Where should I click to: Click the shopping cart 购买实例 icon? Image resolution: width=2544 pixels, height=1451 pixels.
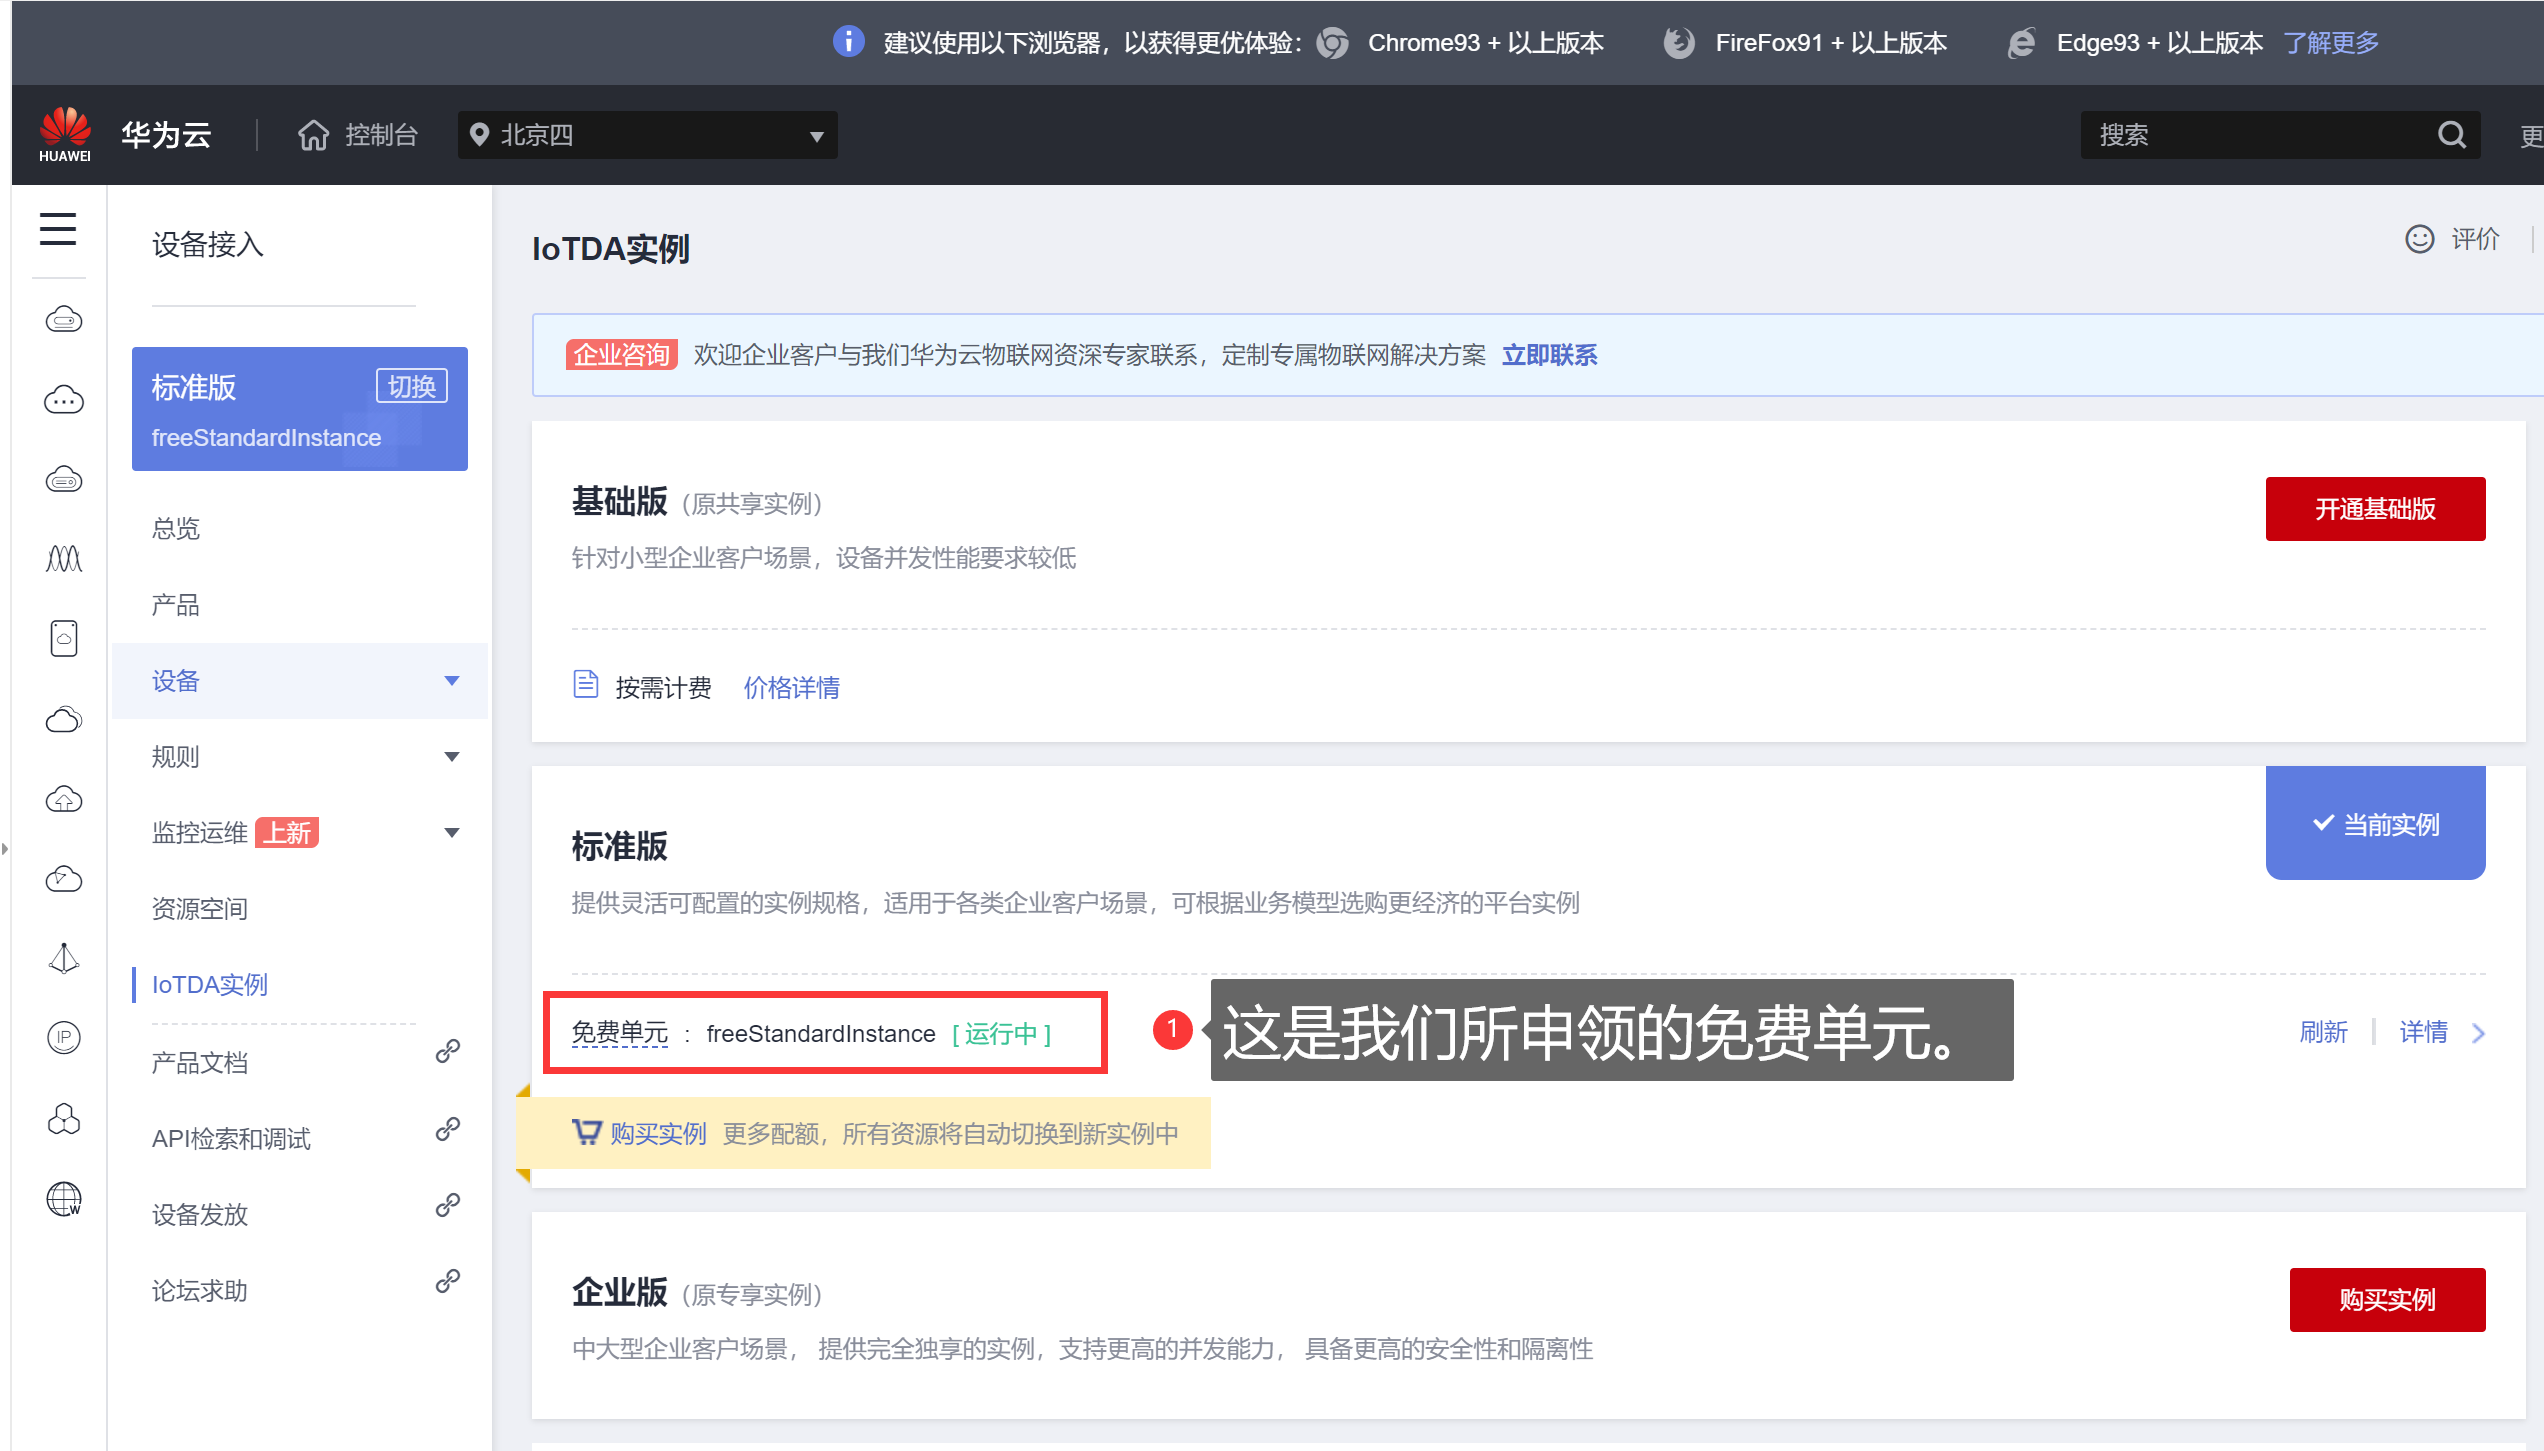tap(586, 1132)
